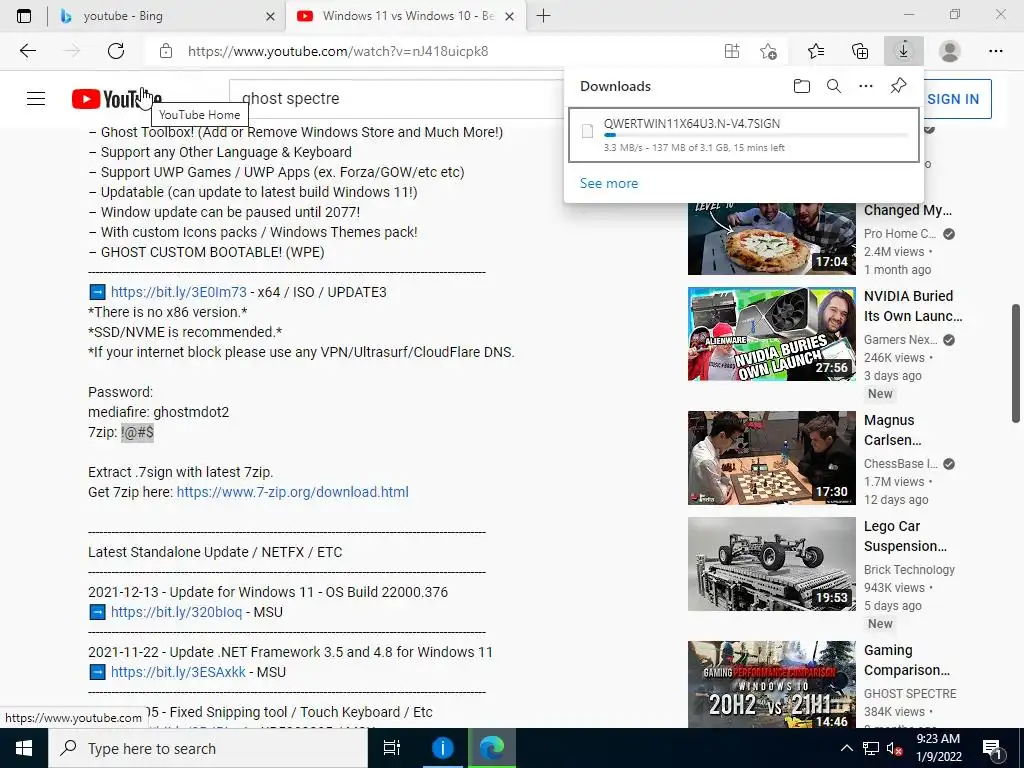The image size is (1024, 768).
Task: Open the network tray icon
Action: coord(871,748)
